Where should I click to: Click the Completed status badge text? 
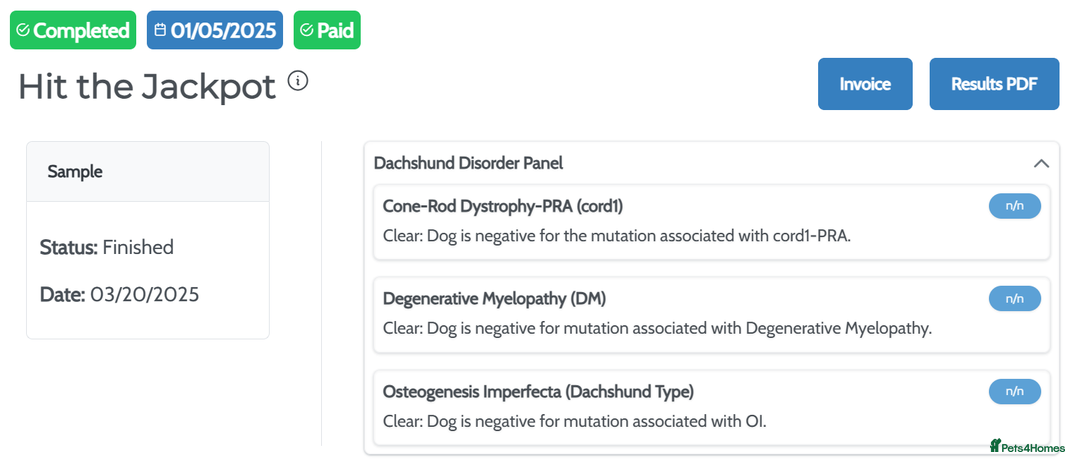coord(81,31)
